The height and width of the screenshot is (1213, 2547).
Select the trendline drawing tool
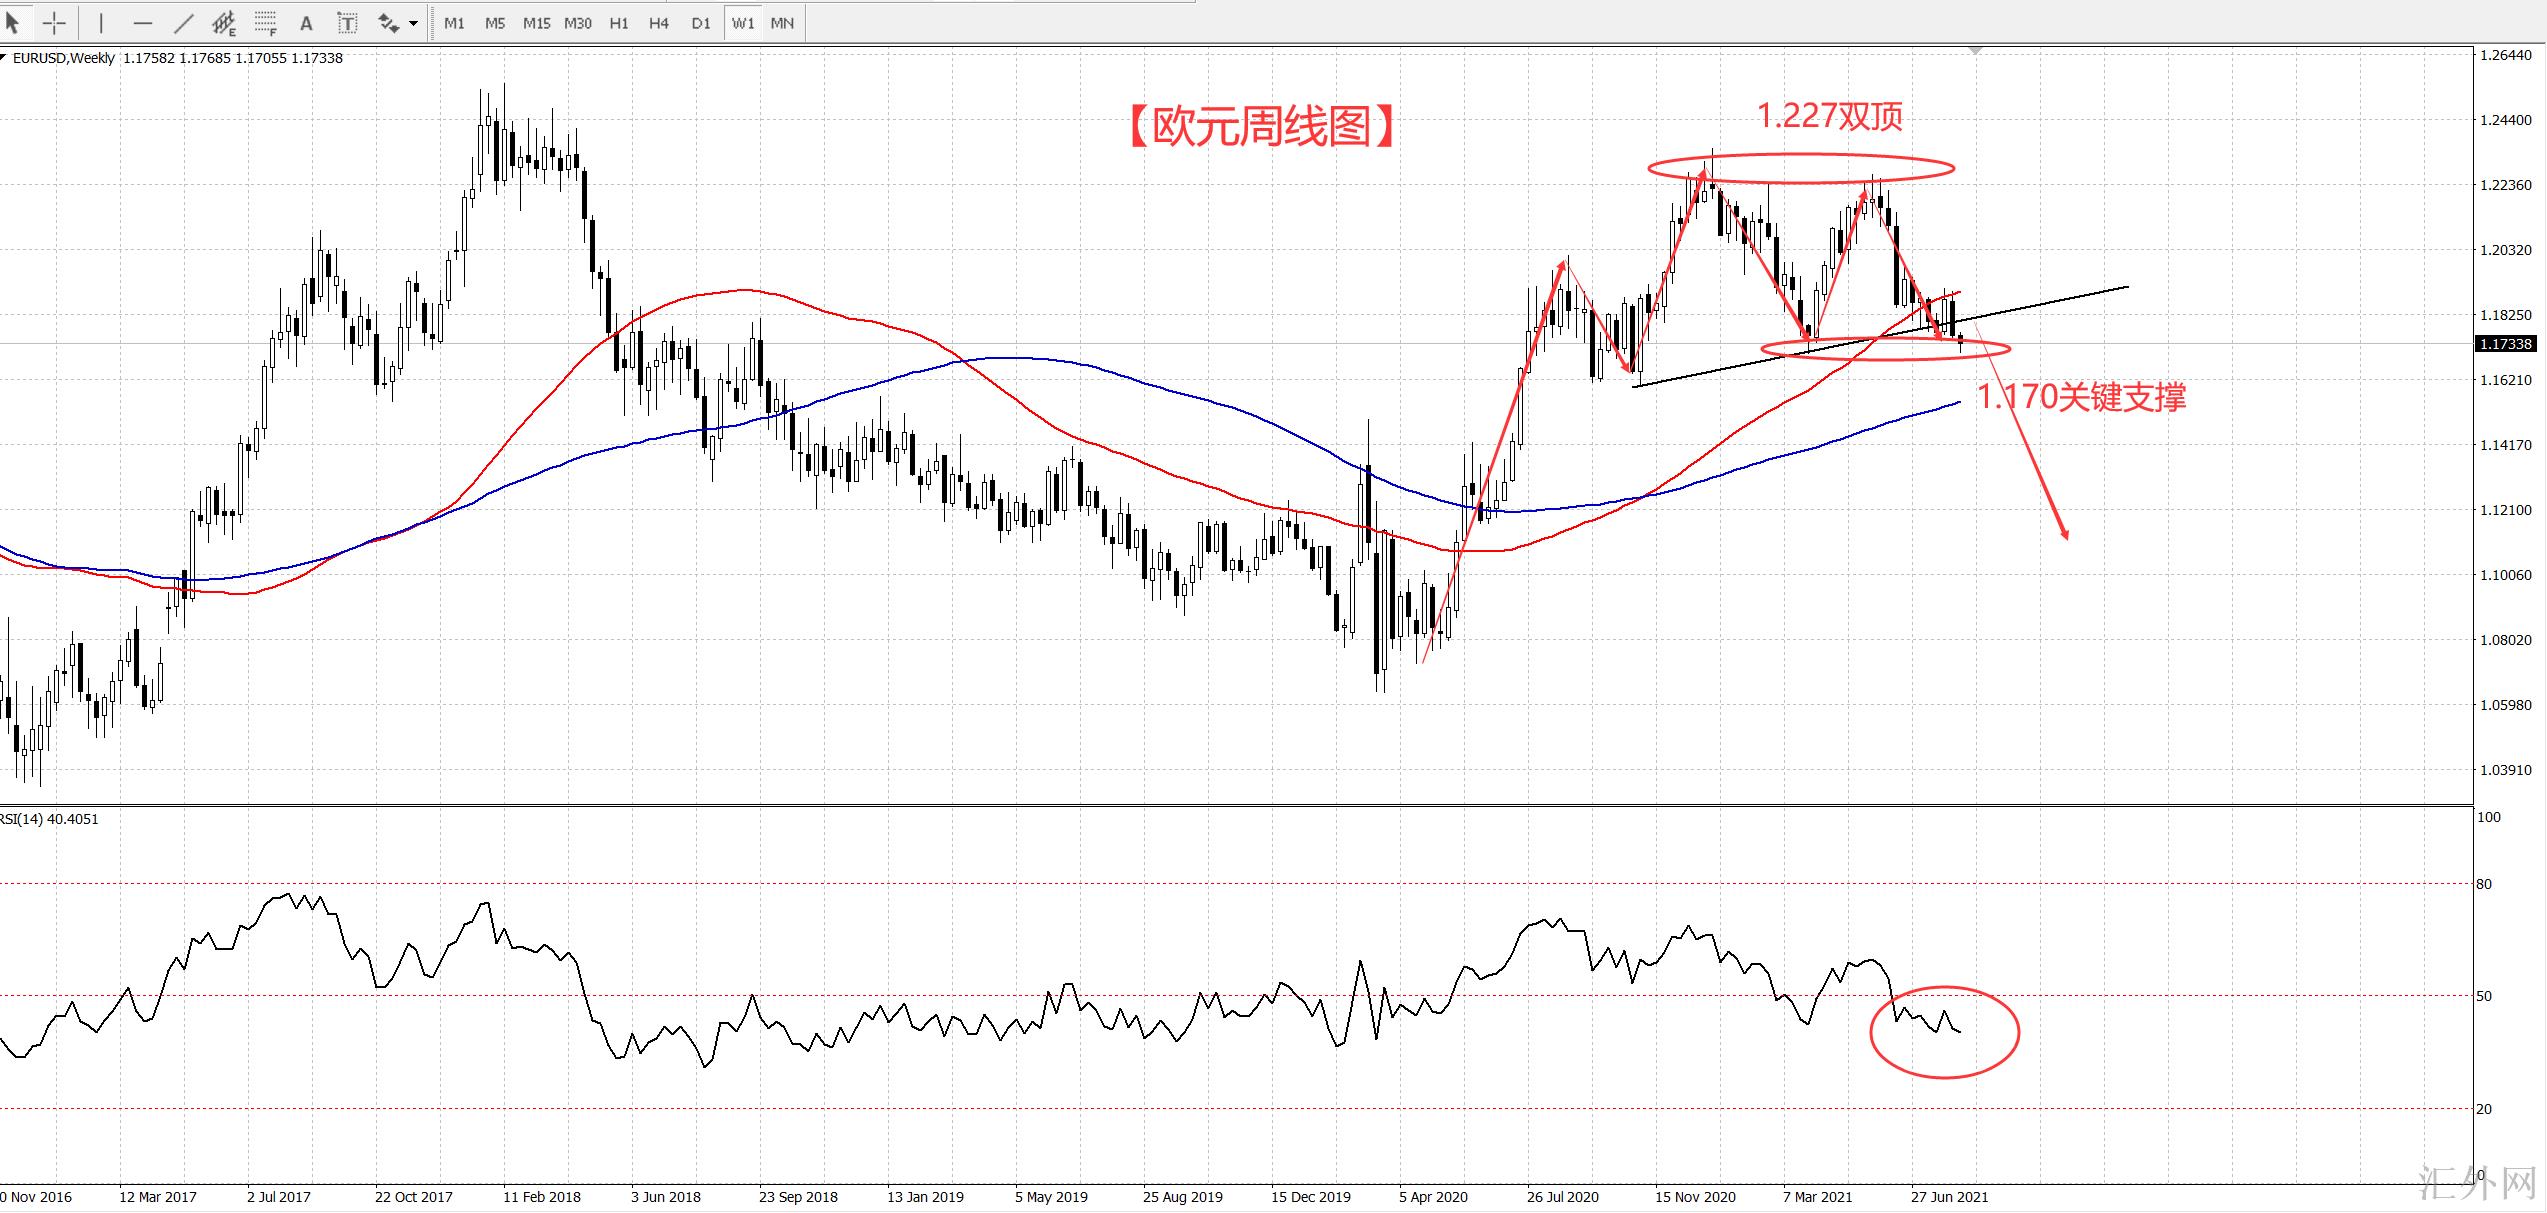coord(184,22)
